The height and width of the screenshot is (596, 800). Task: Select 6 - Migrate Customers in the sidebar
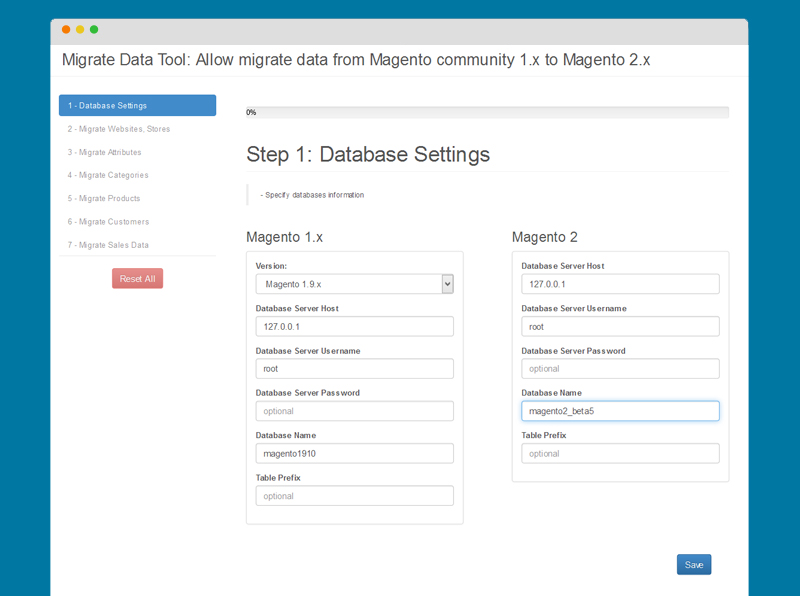108,222
